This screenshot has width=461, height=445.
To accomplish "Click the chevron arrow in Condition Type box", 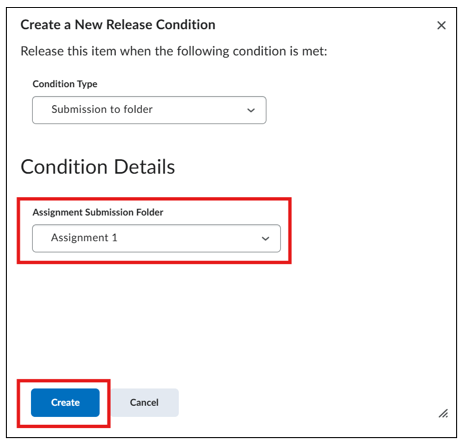I will [x=251, y=110].
